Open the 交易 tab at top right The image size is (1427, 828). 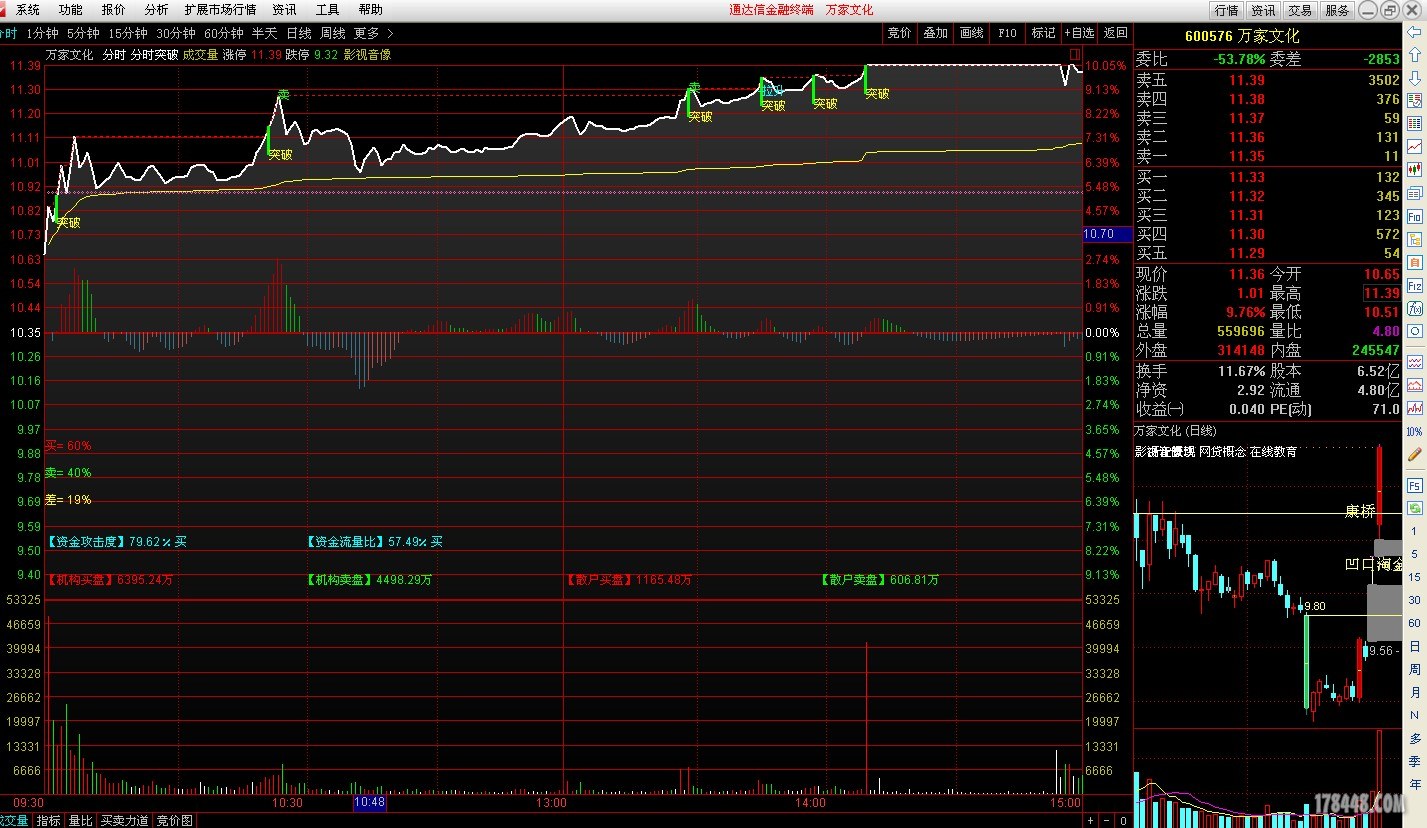(x=1300, y=10)
